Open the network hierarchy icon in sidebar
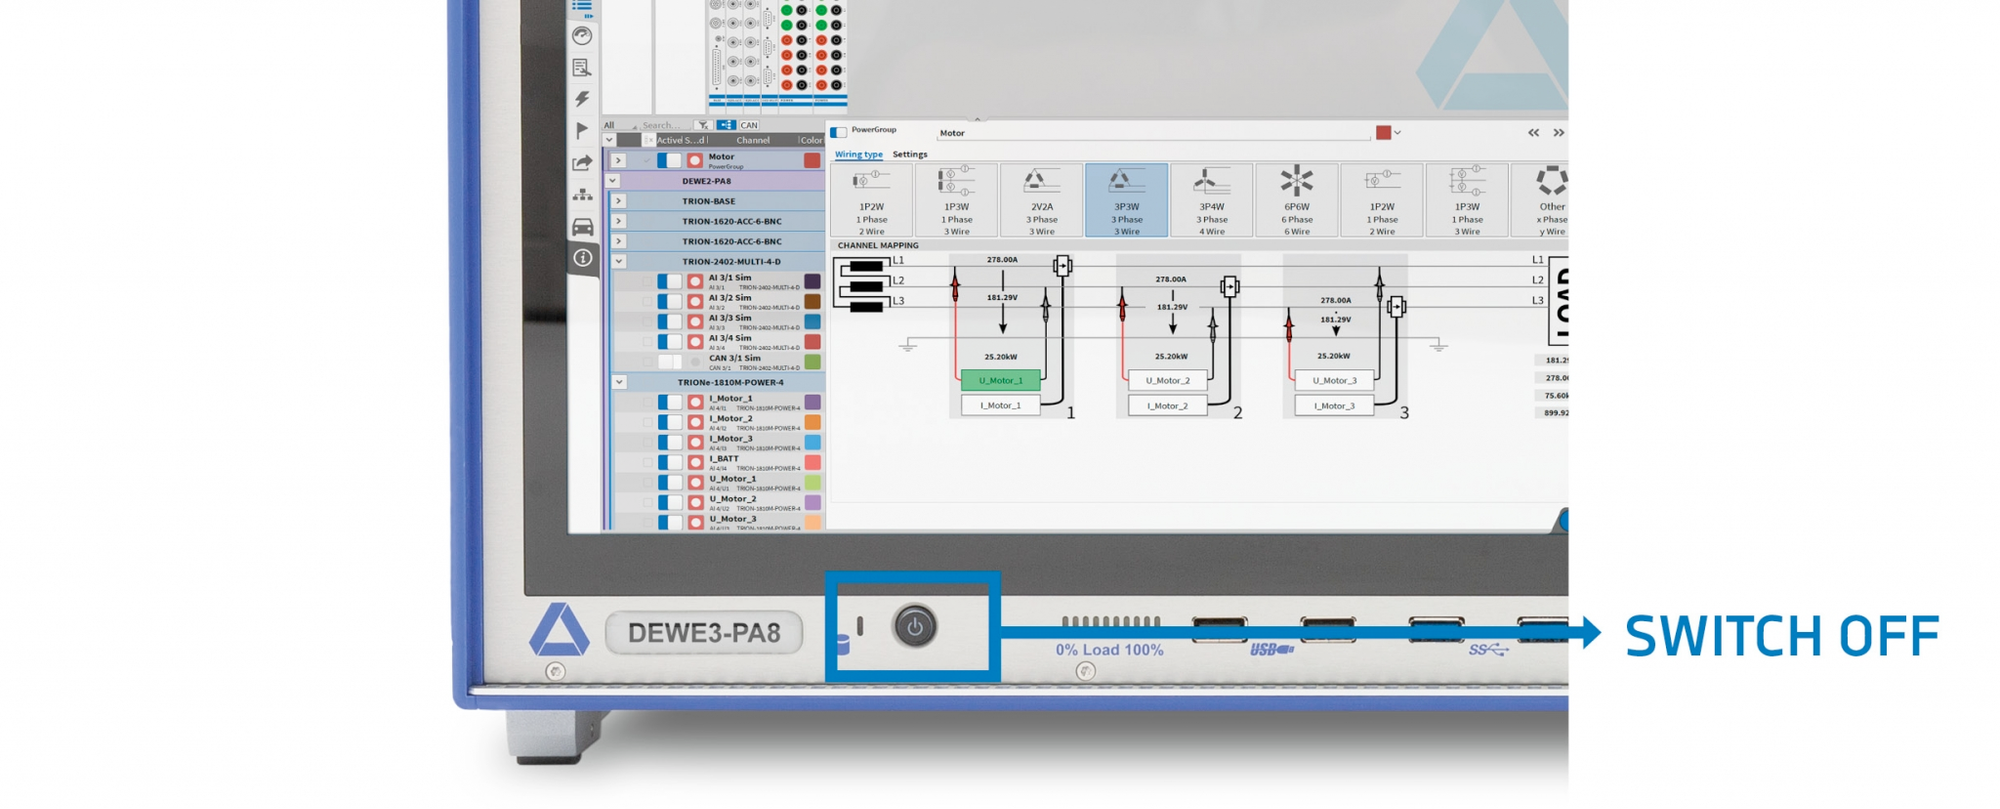The width and height of the screenshot is (2000, 809). (x=582, y=195)
